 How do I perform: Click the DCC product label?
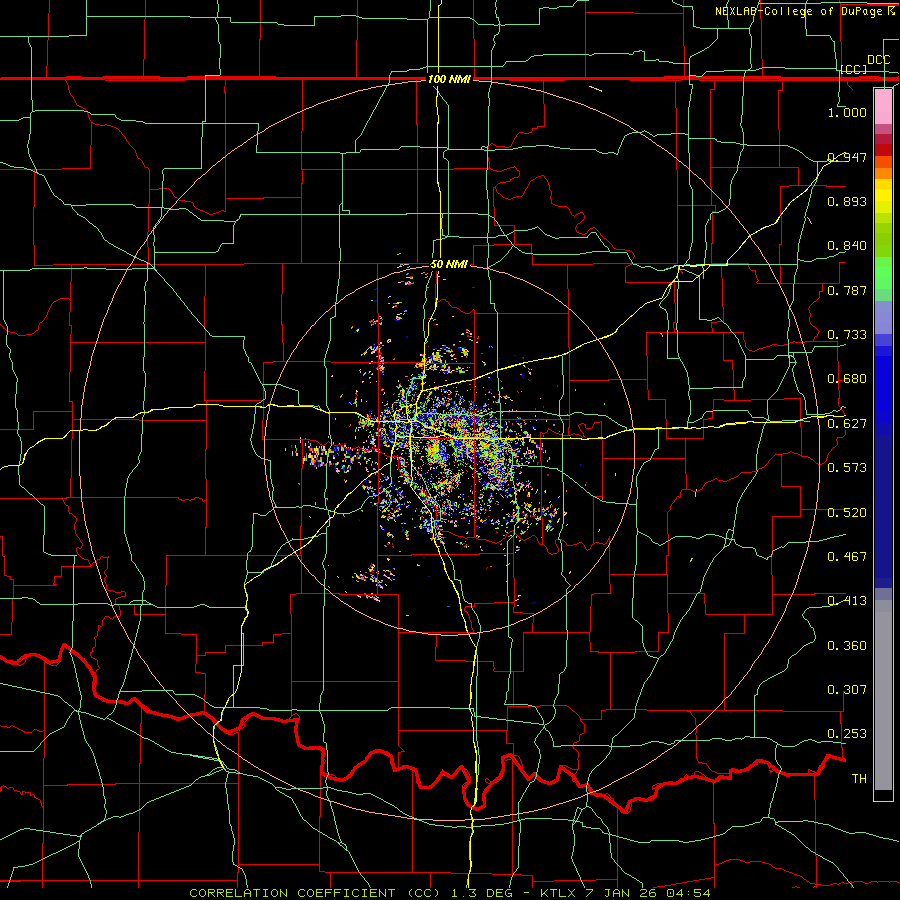pyautogui.click(x=878, y=60)
